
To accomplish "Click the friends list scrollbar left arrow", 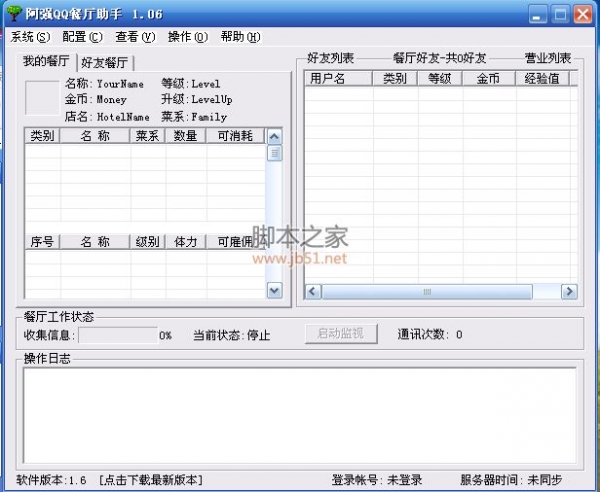I will click(x=313, y=292).
